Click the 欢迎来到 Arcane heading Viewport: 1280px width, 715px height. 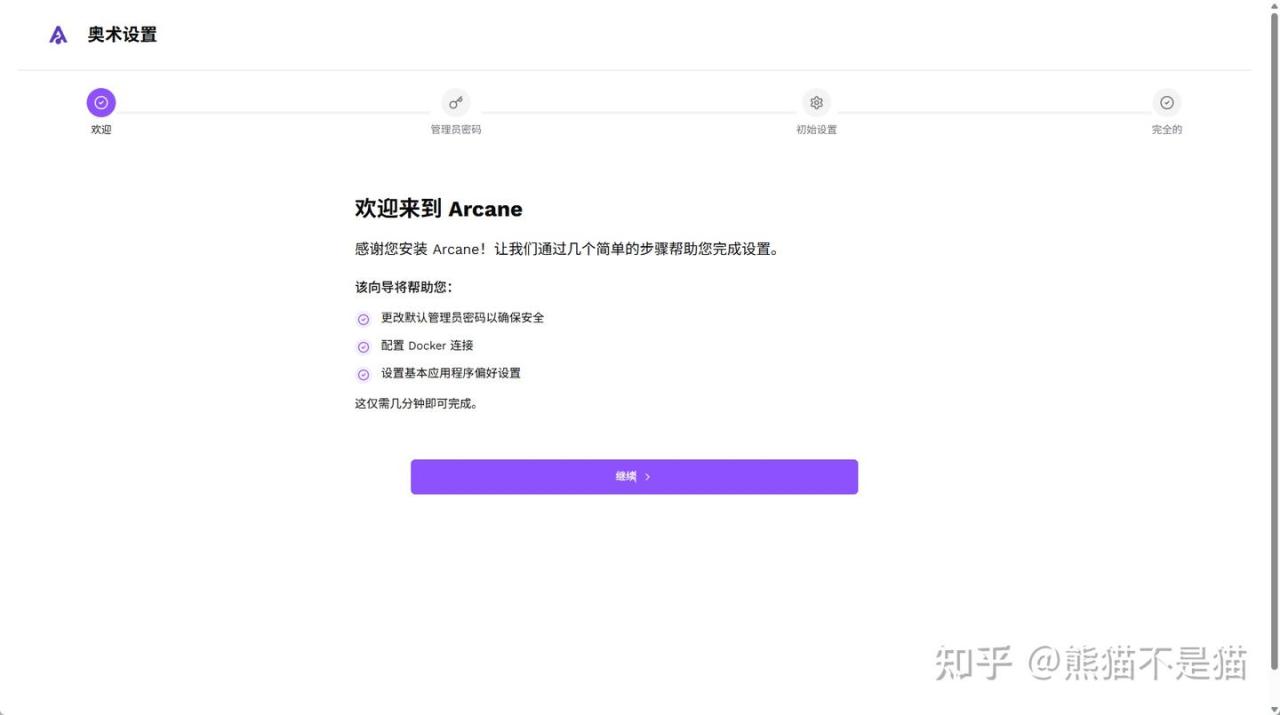tap(439, 209)
